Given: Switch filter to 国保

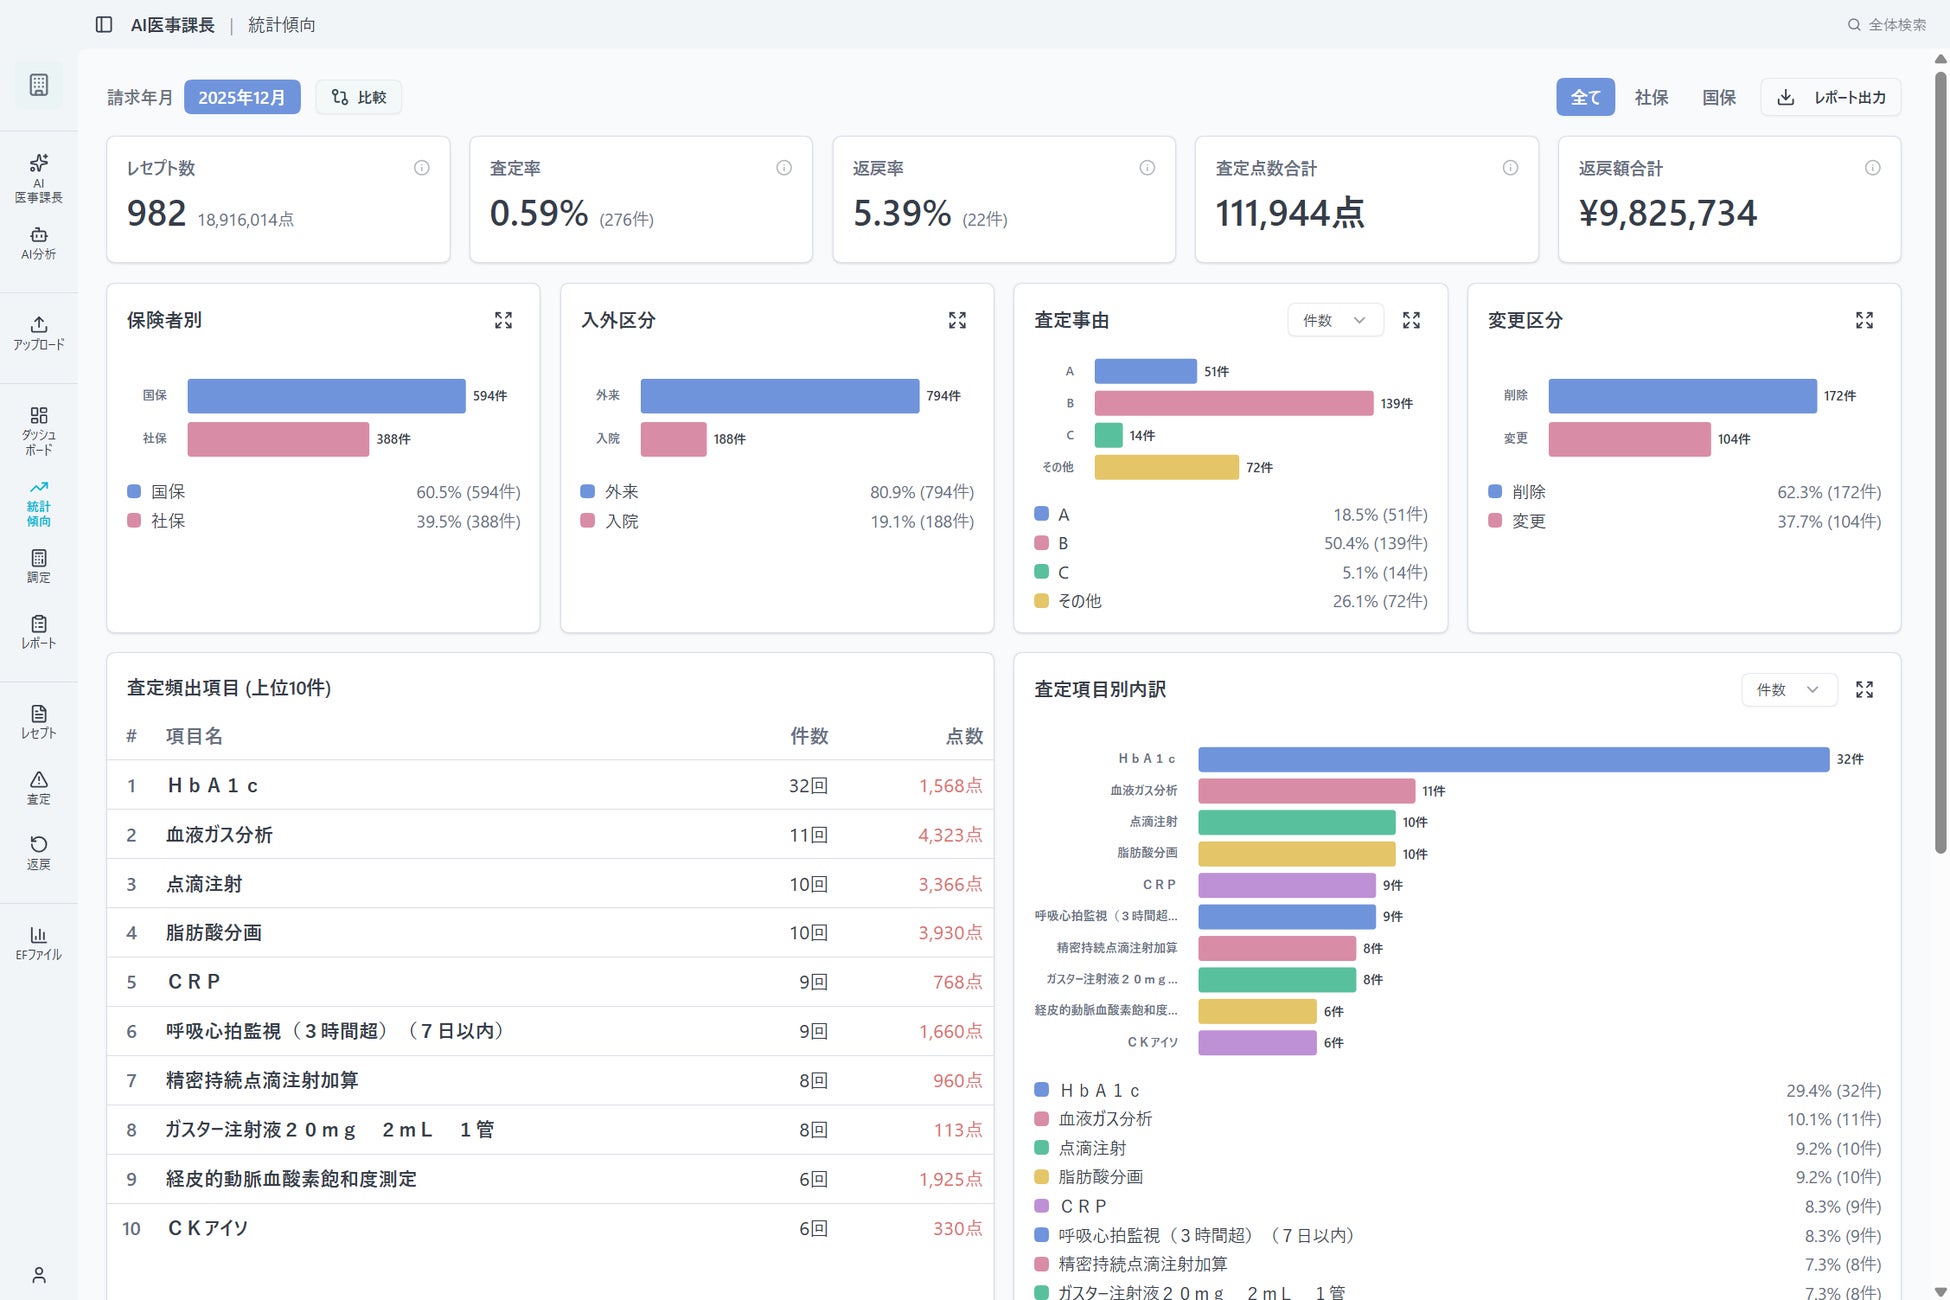Looking at the screenshot, I should point(1718,97).
